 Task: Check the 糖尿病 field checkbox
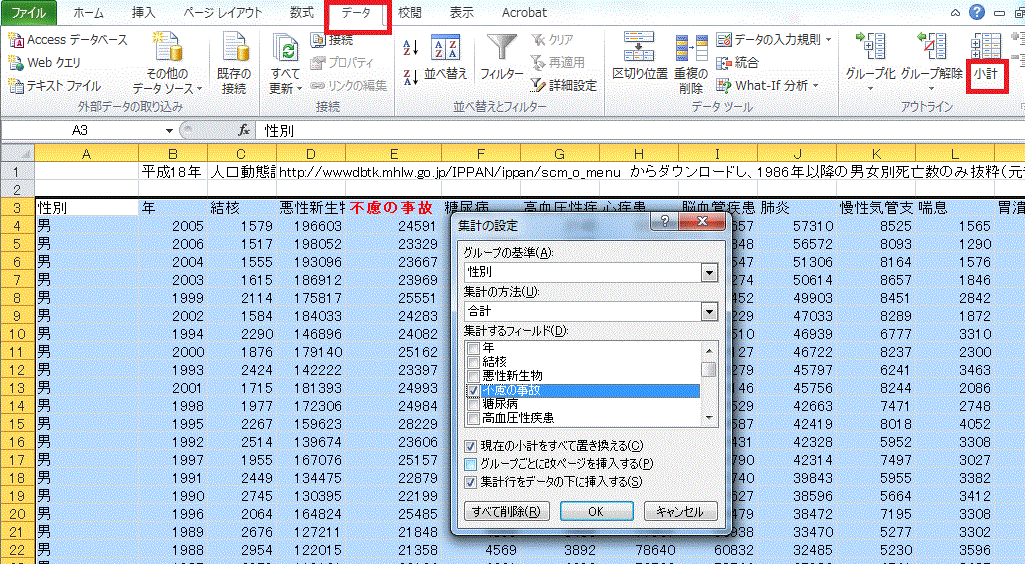tap(474, 404)
